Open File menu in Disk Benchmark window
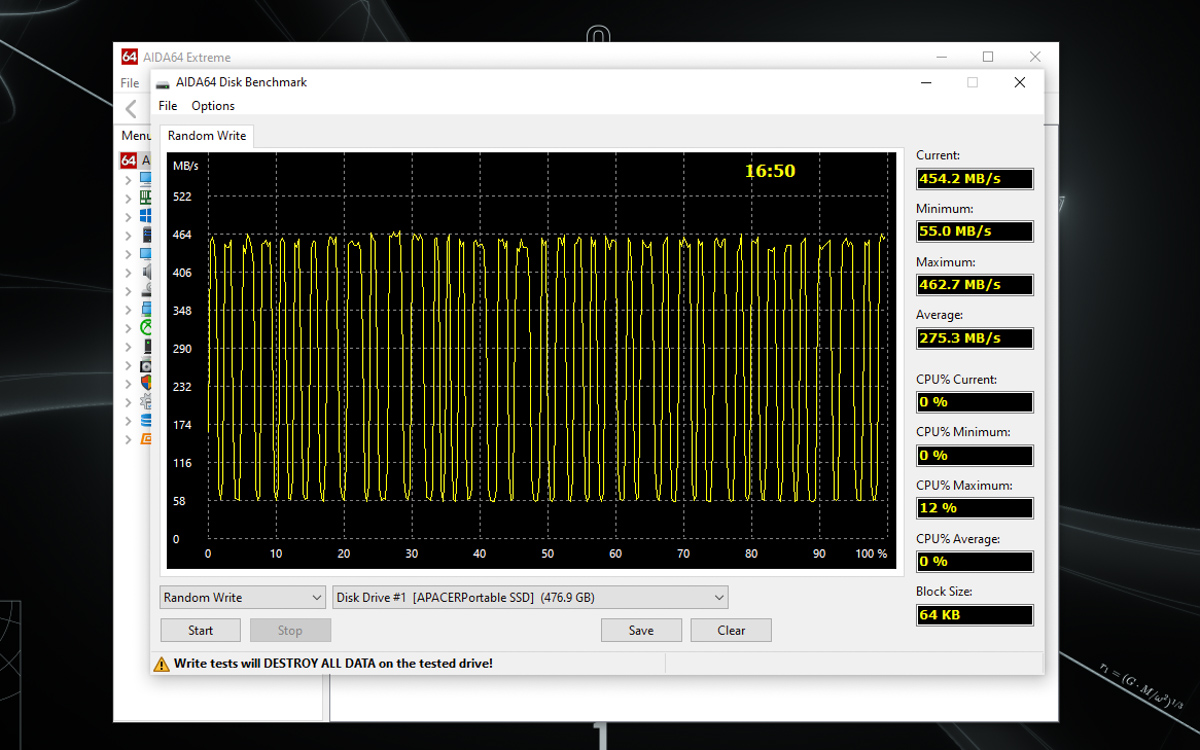Screen dimensions: 1200x750 168,106
